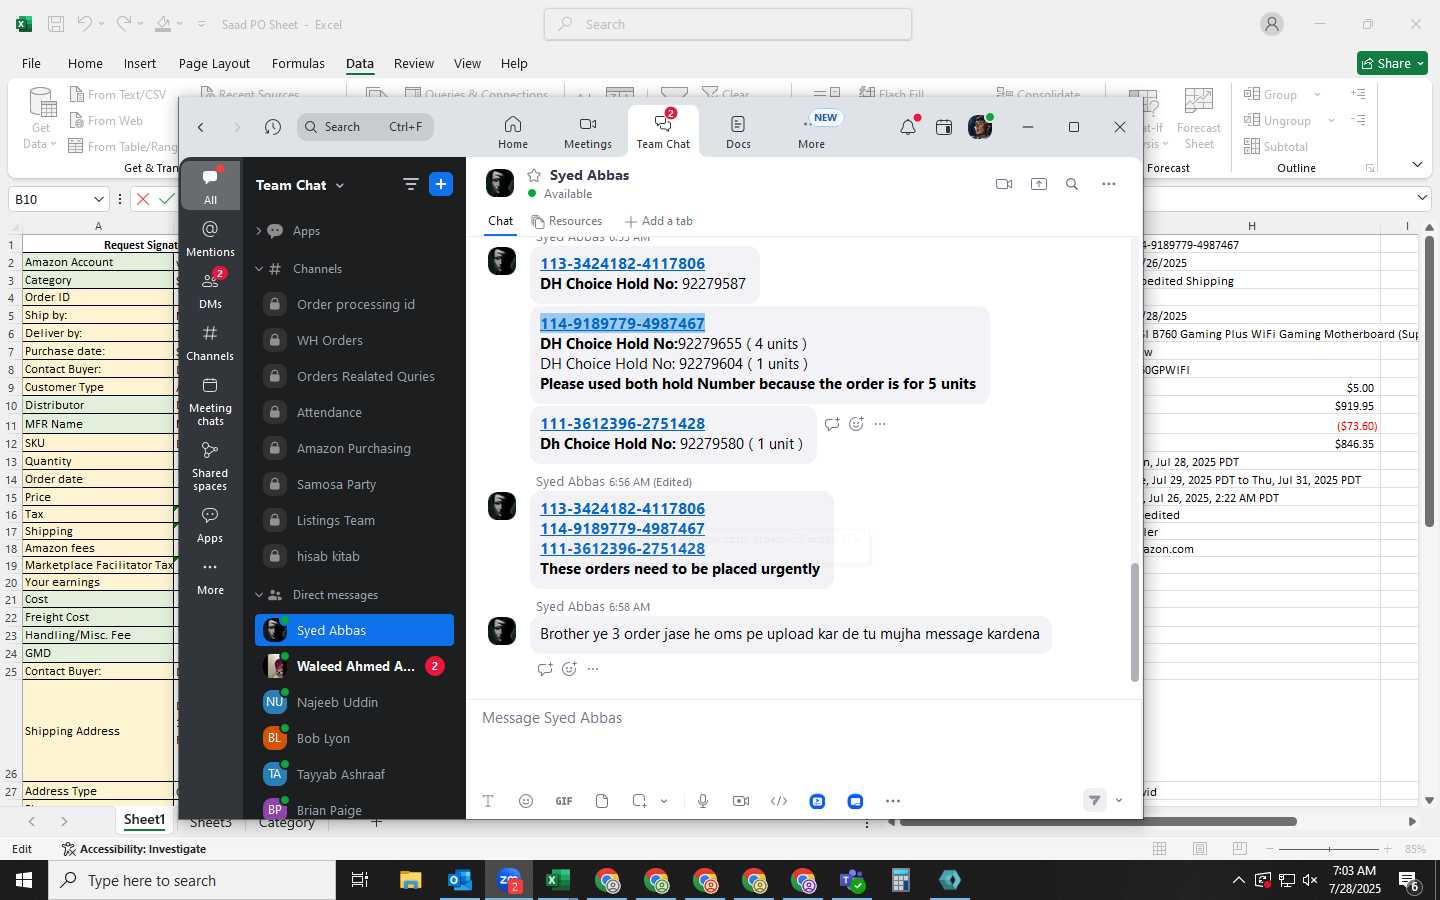Screen dimensions: 1440x900
Task: Open Zoom notifications bell
Action: pos(908,127)
